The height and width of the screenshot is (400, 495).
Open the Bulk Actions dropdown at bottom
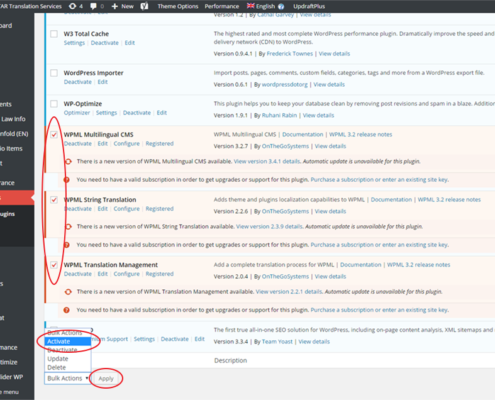[68, 378]
